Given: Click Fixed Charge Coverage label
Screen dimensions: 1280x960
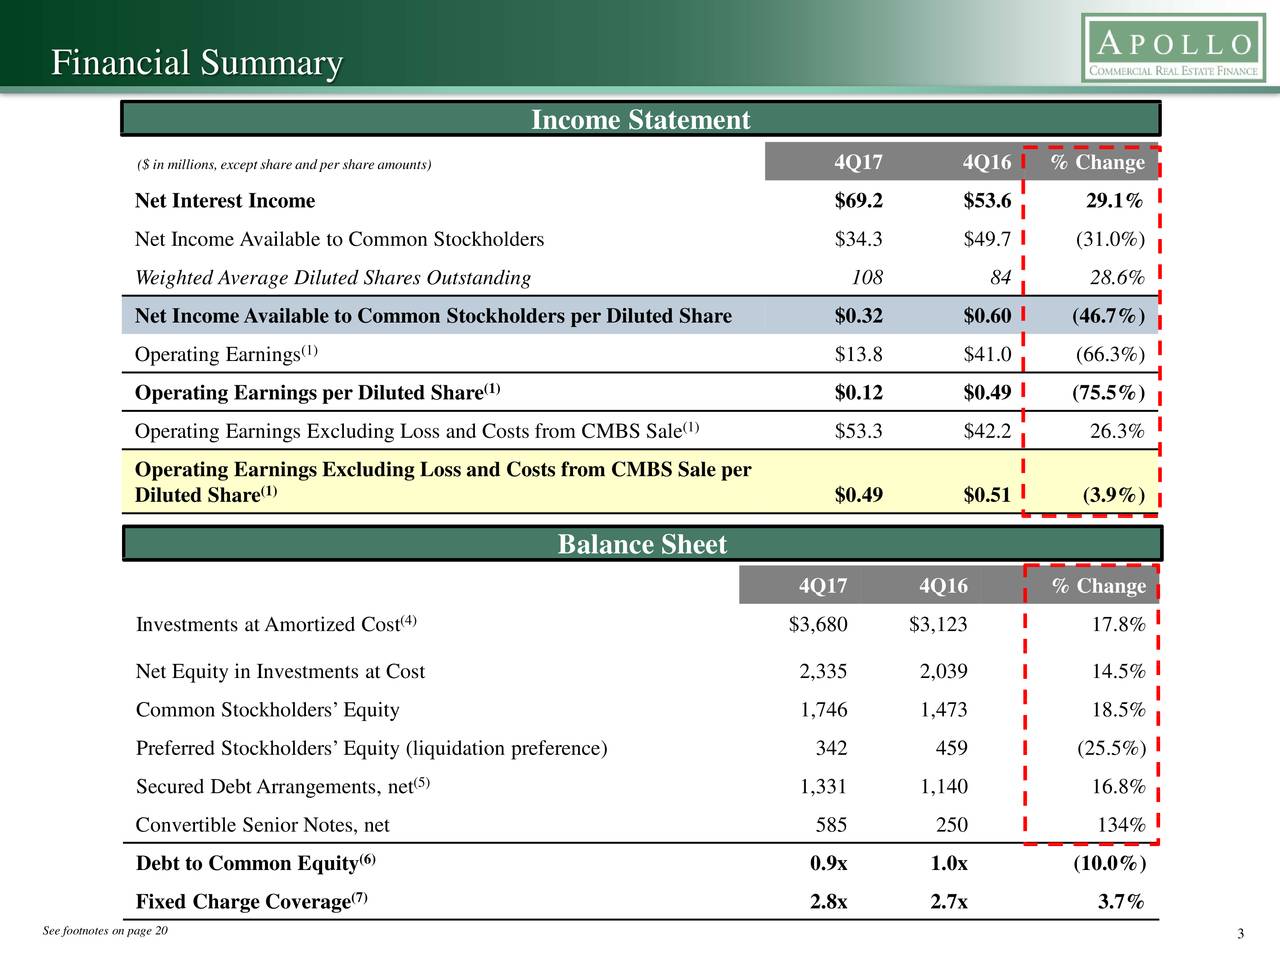Looking at the screenshot, I should pos(252,902).
